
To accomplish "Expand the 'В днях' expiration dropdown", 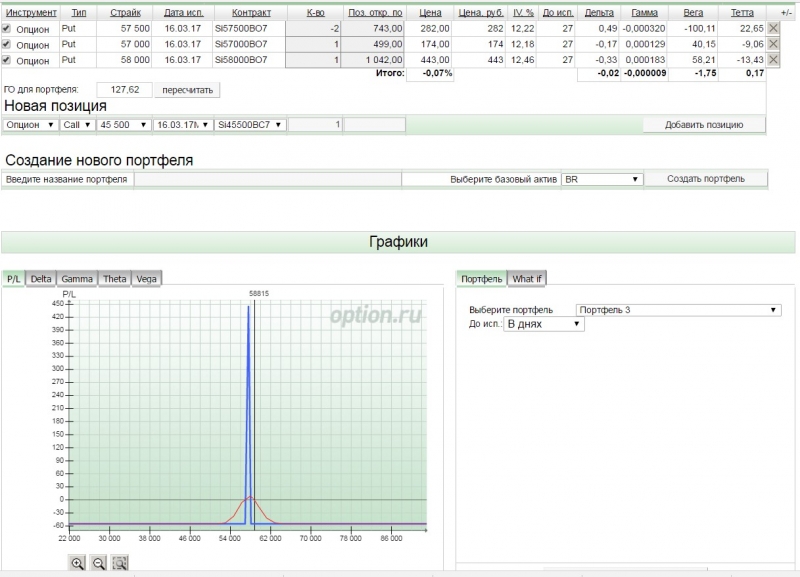I will click(x=544, y=324).
